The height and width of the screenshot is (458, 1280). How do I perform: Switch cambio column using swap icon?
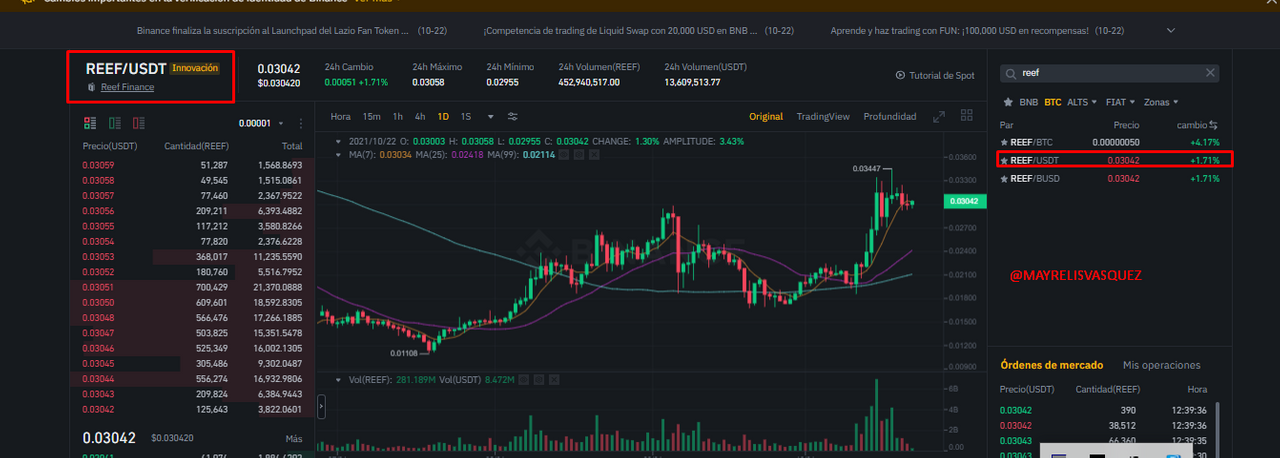(x=1213, y=125)
